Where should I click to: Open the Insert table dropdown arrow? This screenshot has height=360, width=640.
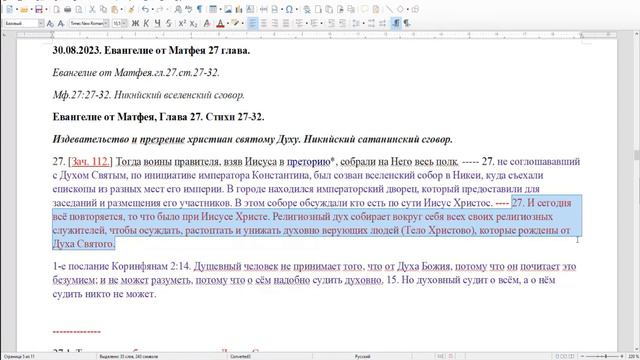[220, 9]
